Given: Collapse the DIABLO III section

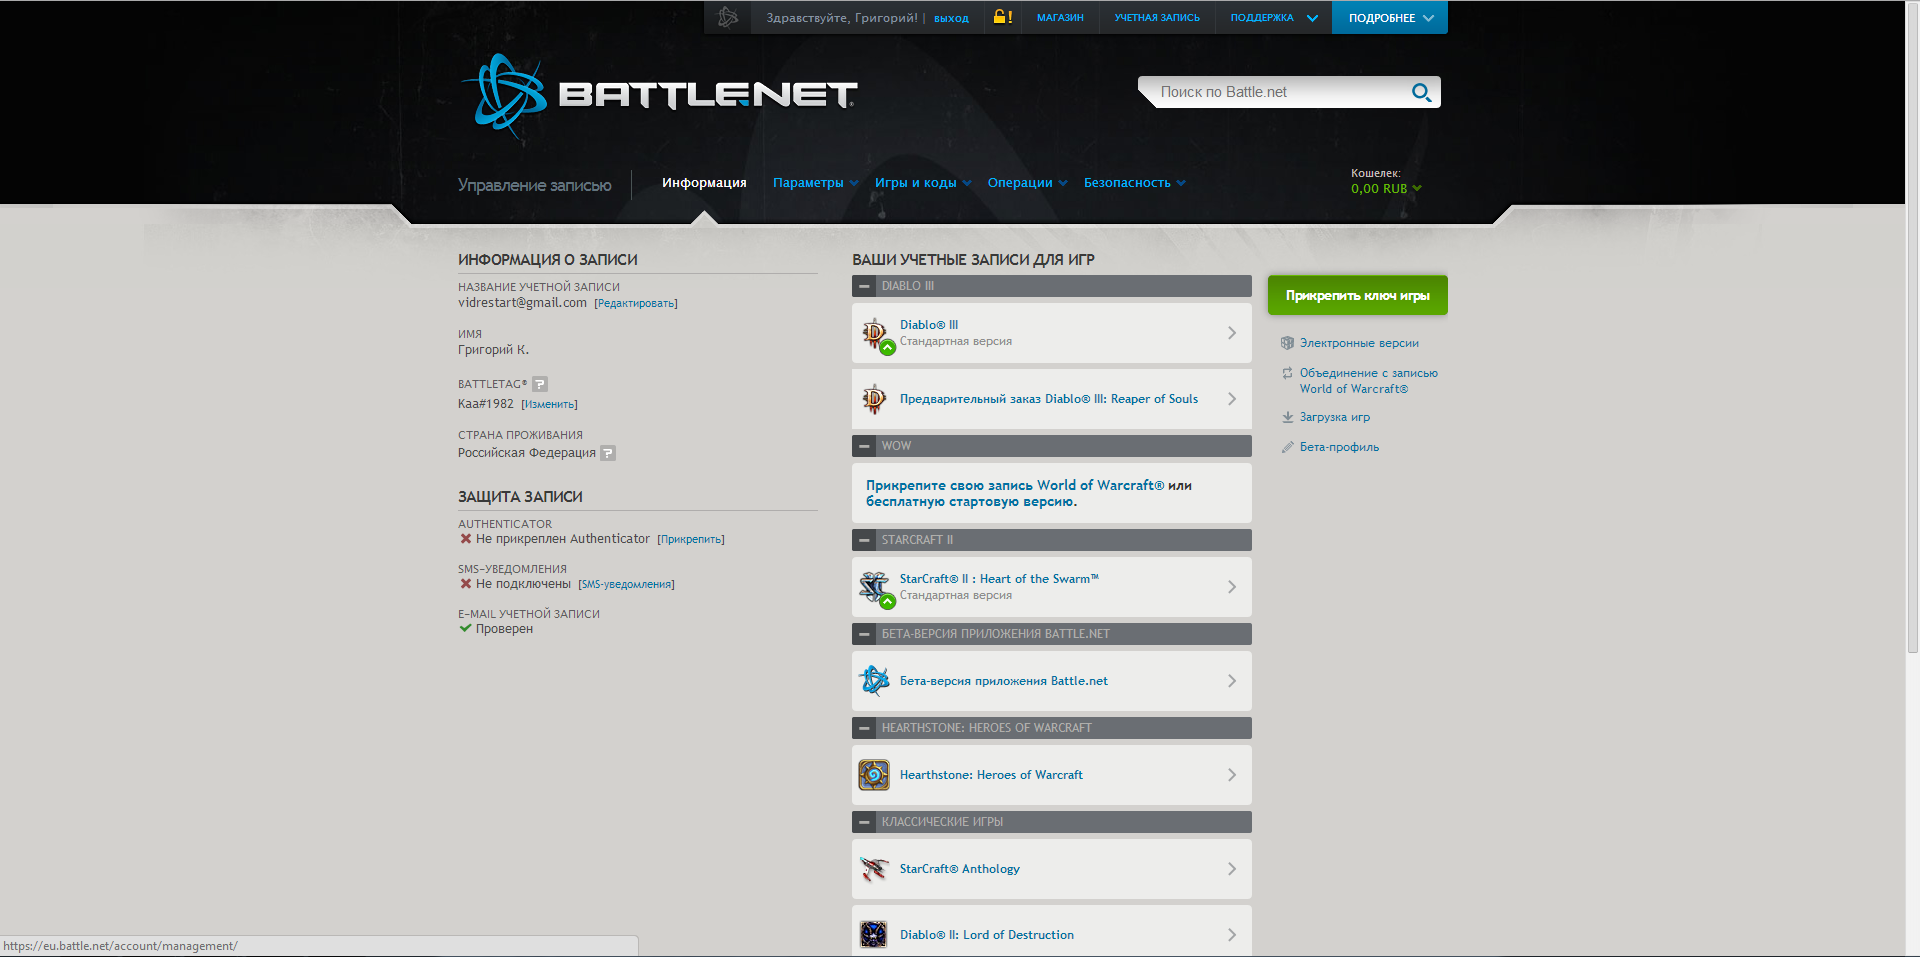Looking at the screenshot, I should click(x=865, y=286).
